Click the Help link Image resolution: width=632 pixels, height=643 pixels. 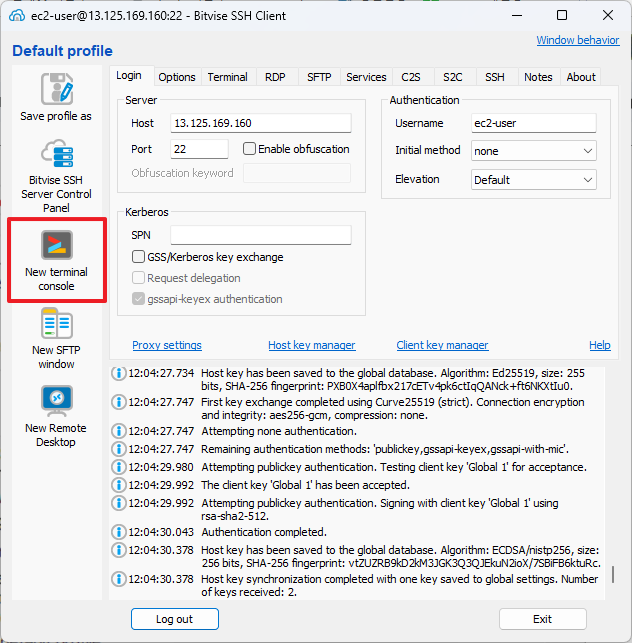click(600, 345)
